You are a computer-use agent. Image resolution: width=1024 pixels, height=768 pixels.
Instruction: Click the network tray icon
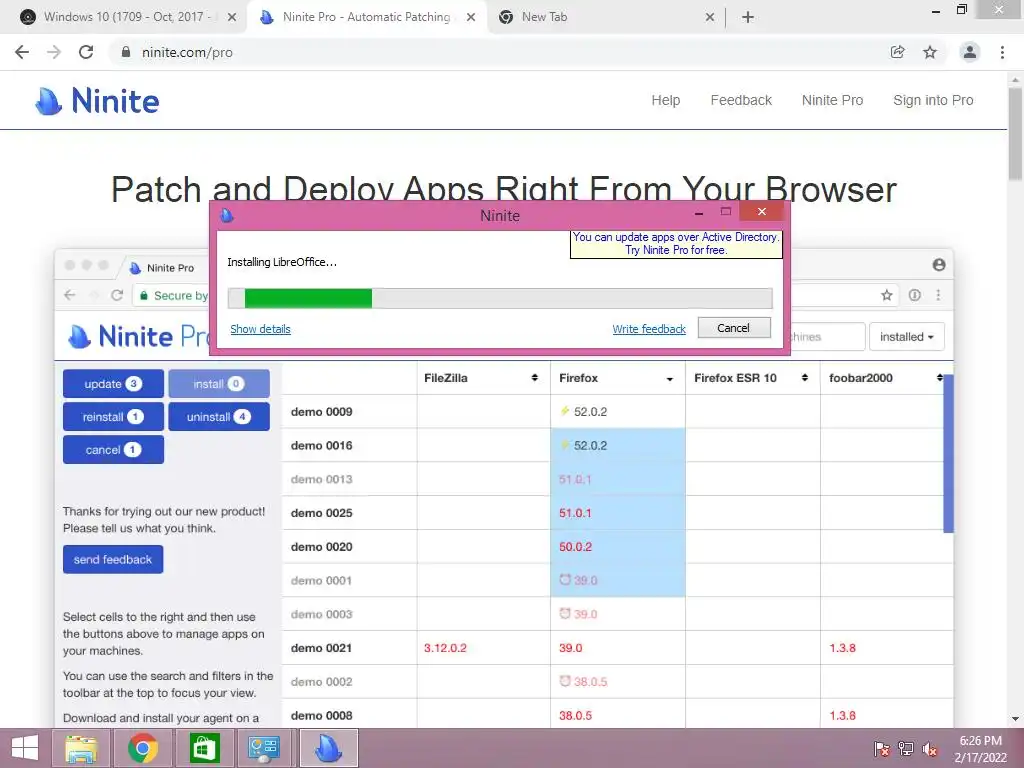906,749
